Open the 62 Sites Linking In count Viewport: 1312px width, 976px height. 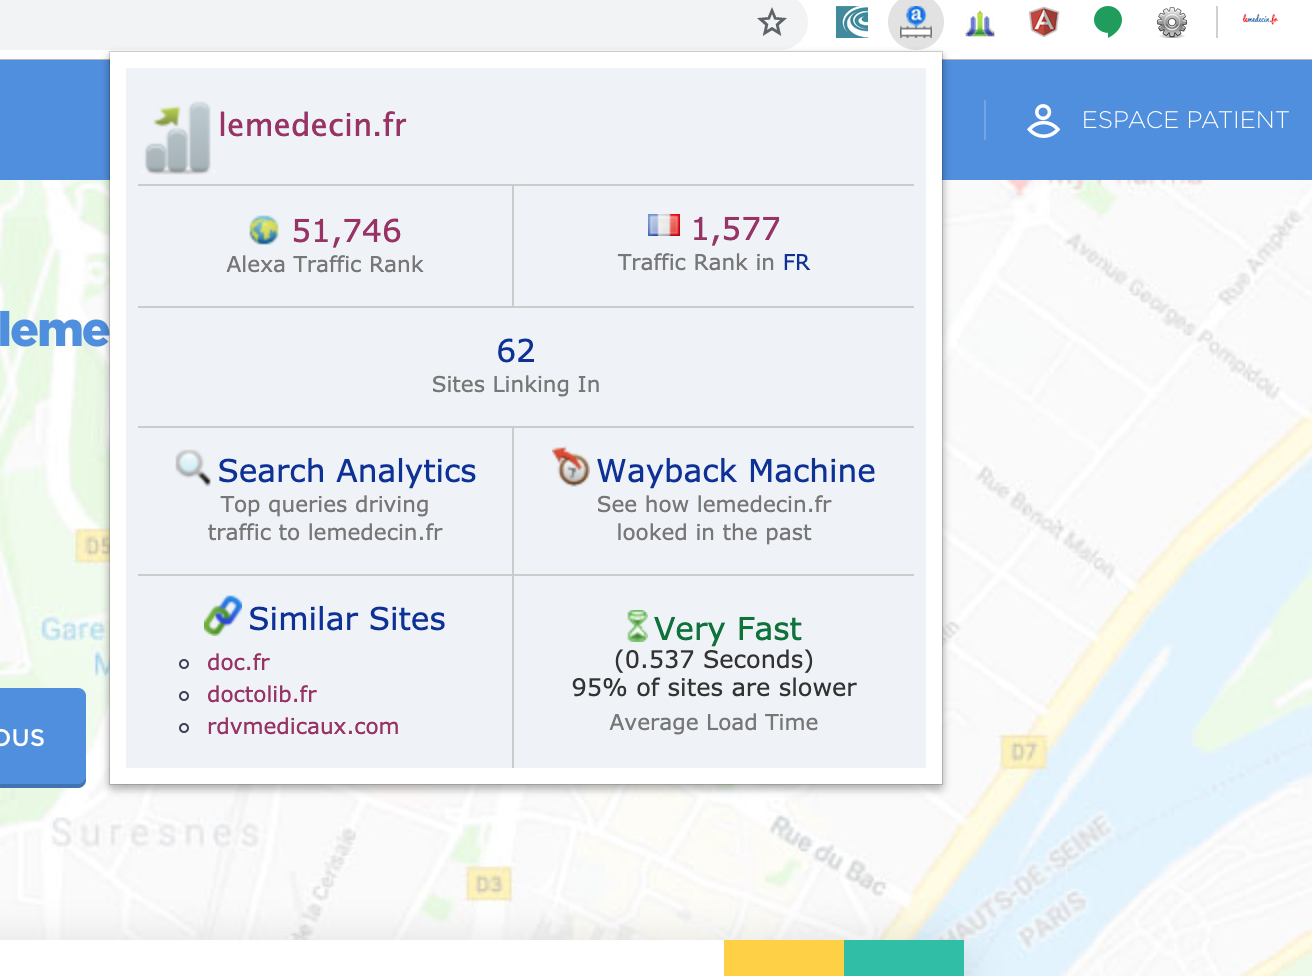click(516, 351)
